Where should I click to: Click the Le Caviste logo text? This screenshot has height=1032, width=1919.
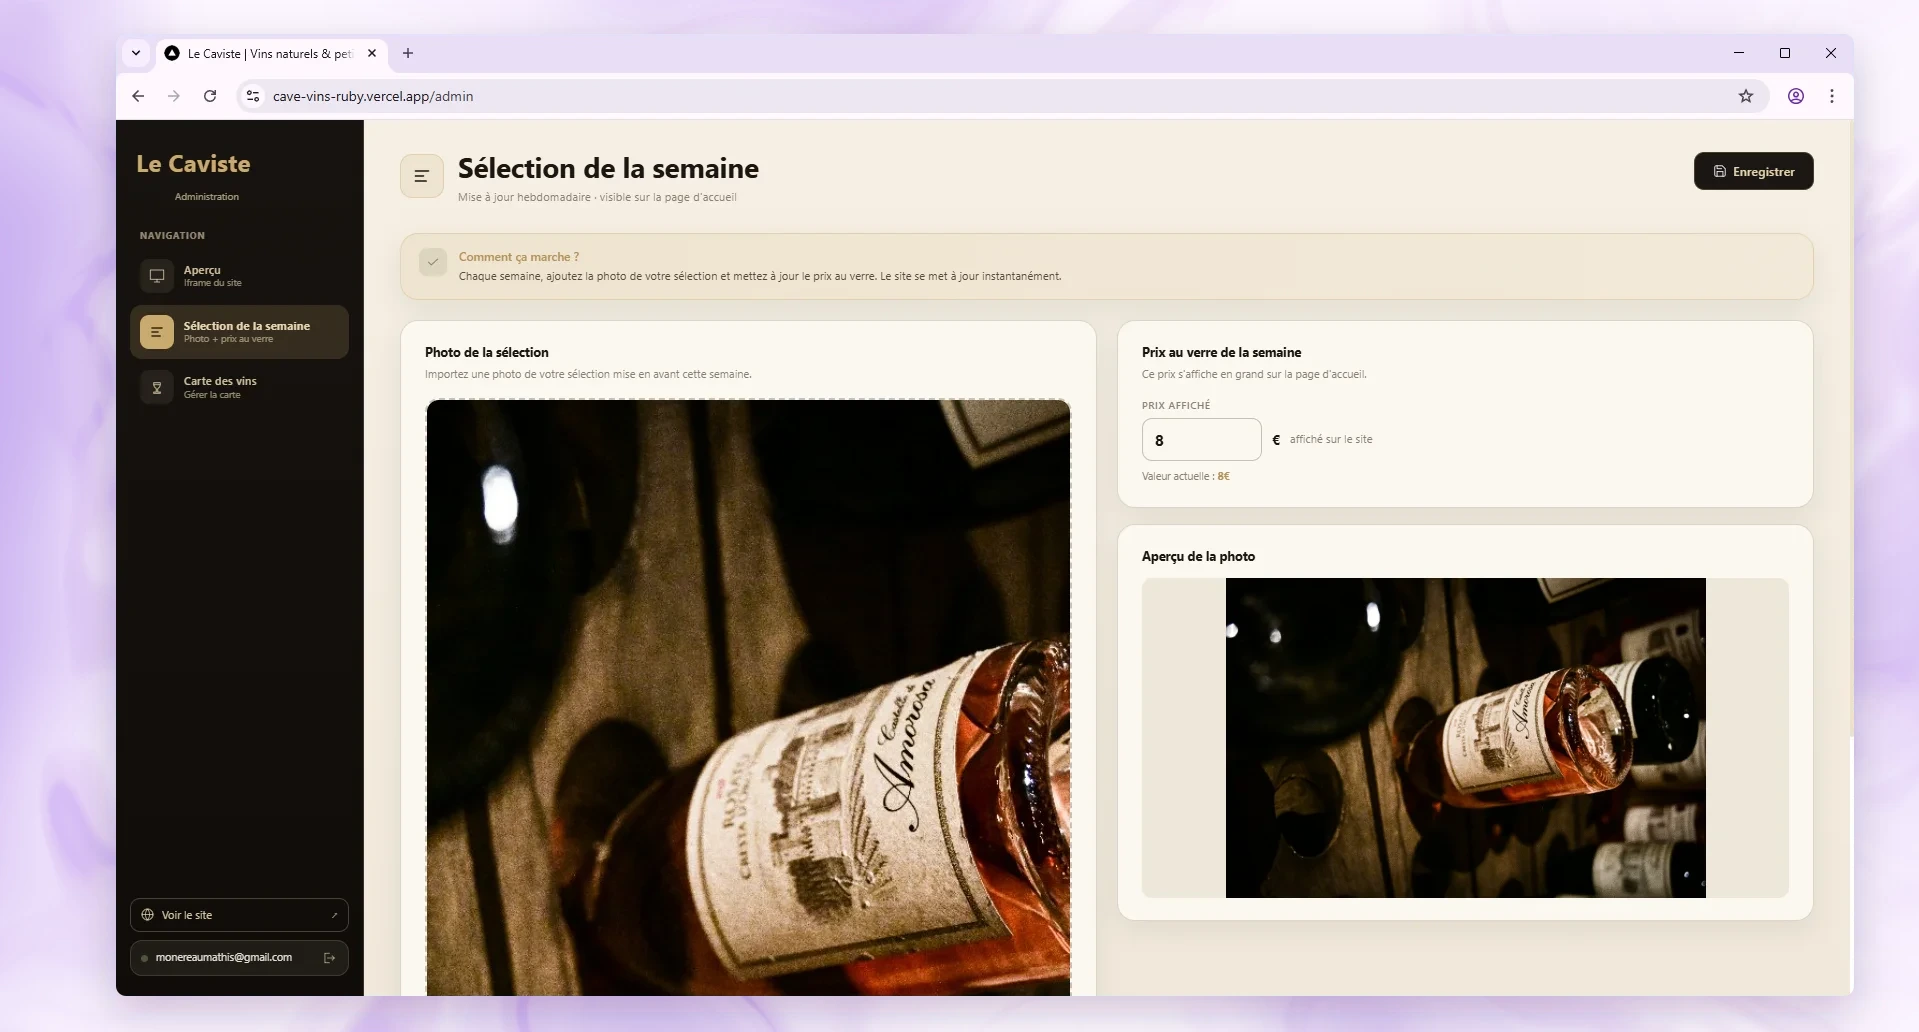click(193, 164)
